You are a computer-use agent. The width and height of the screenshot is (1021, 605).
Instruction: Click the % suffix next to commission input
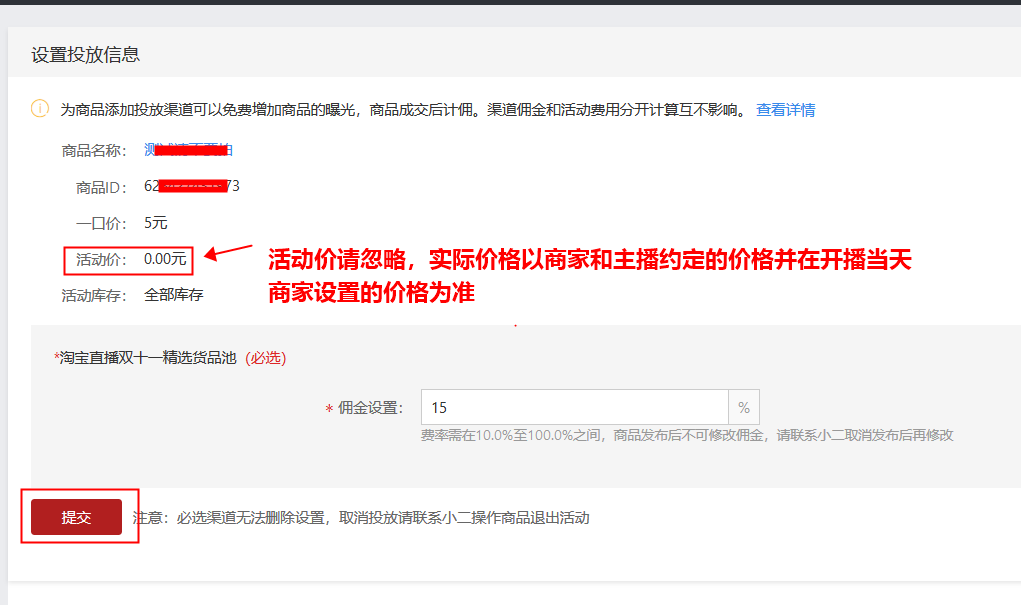tap(743, 408)
